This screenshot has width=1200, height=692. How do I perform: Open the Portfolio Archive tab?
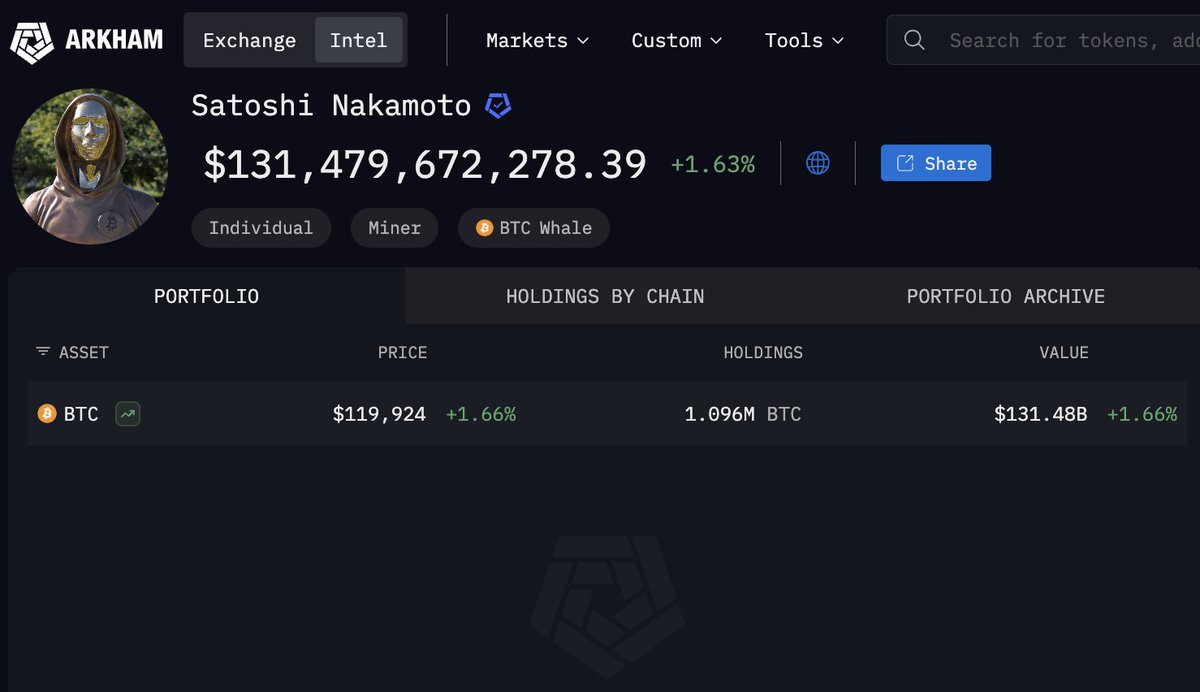point(1005,296)
